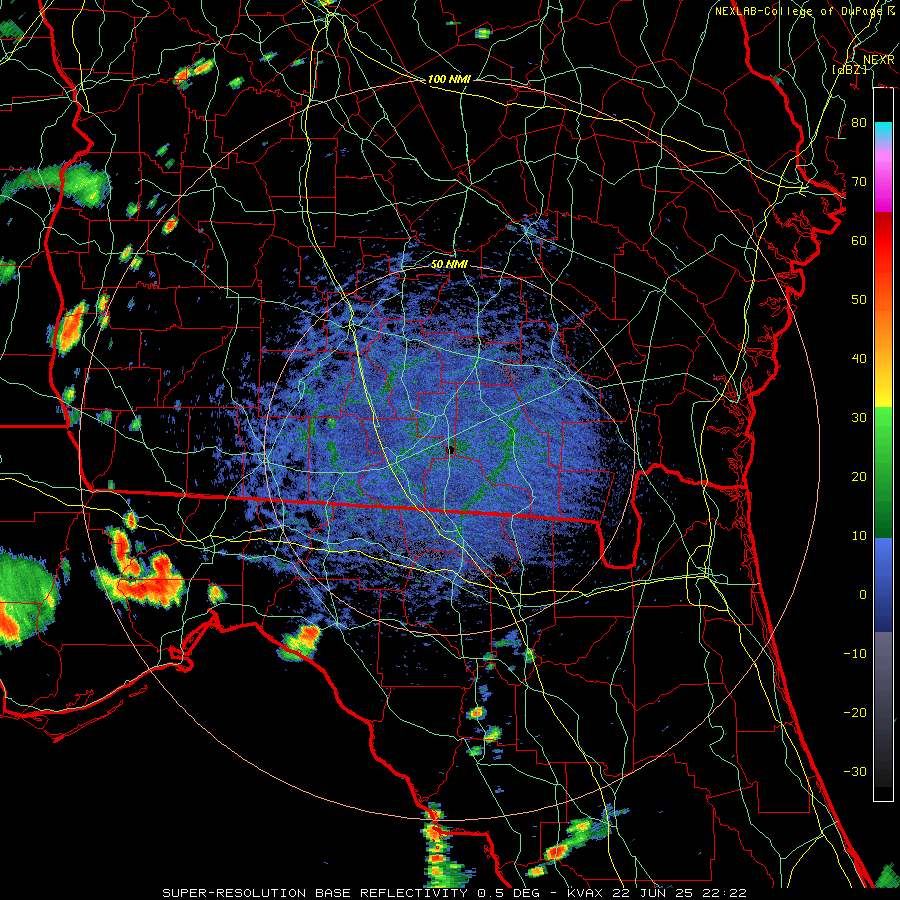900x900 pixels.
Task: Click the KVAX radar site marker at center
Action: (x=451, y=449)
